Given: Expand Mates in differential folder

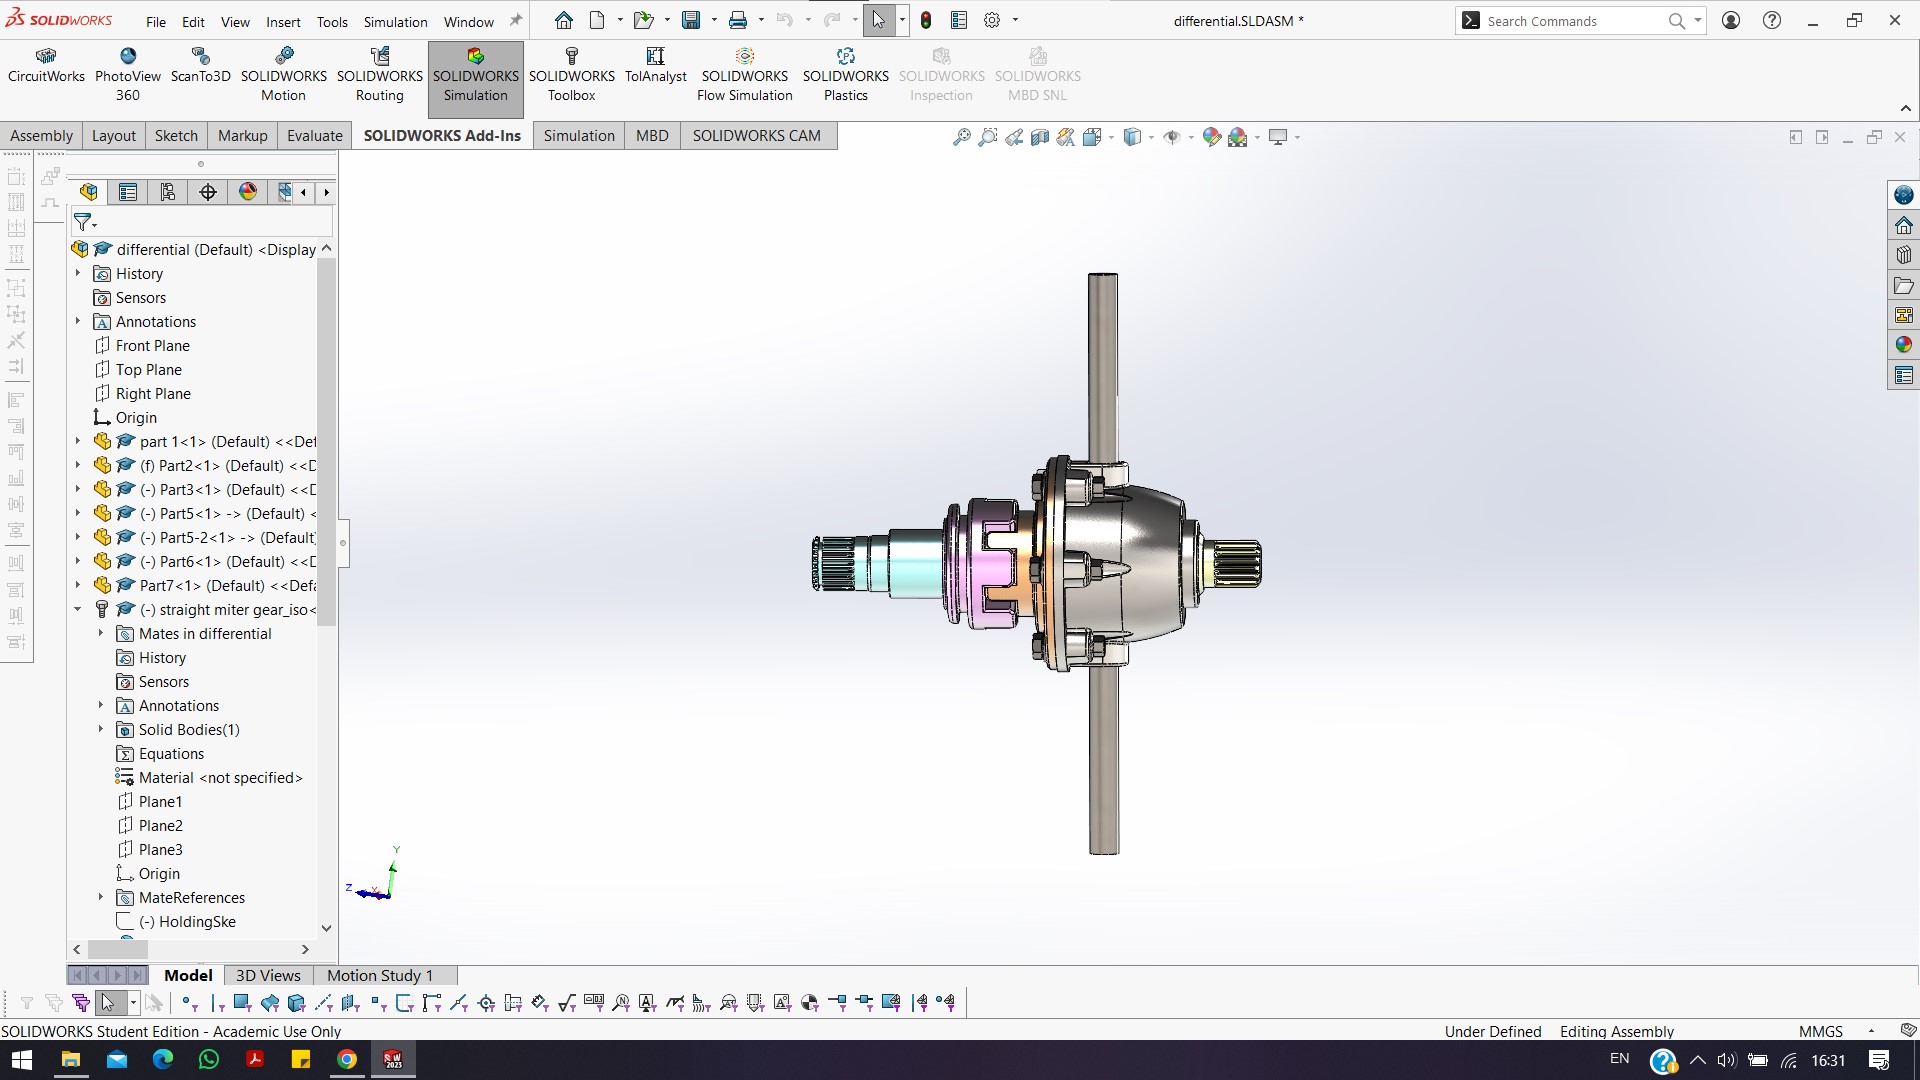Looking at the screenshot, I should [100, 633].
